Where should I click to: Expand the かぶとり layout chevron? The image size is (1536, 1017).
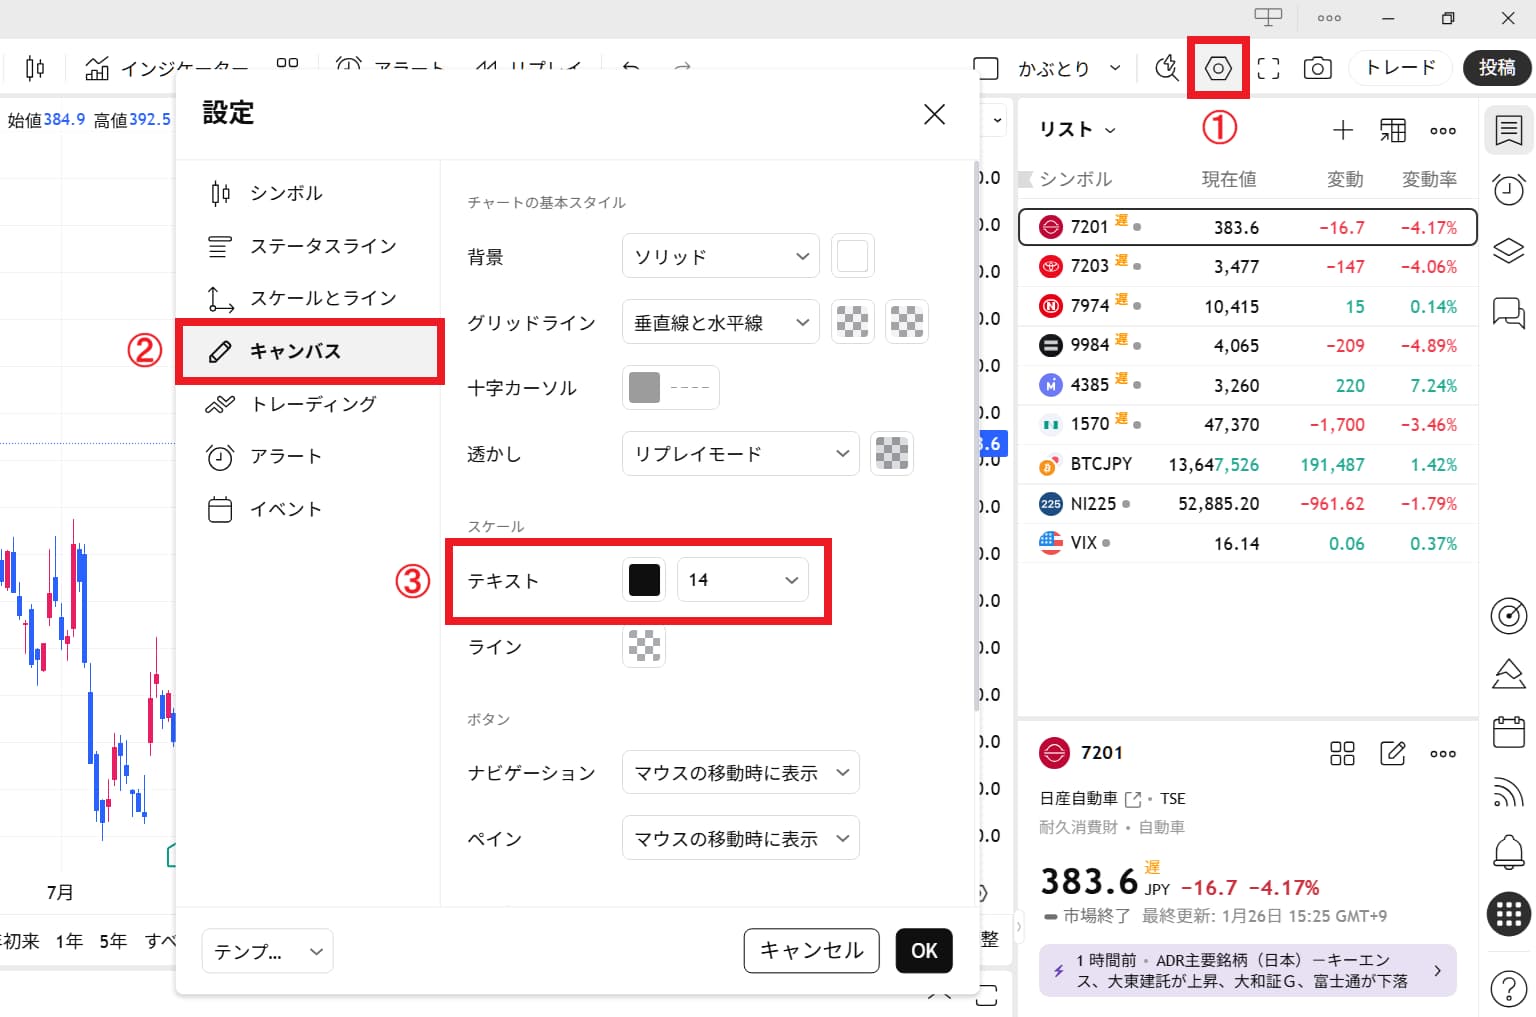(1115, 67)
